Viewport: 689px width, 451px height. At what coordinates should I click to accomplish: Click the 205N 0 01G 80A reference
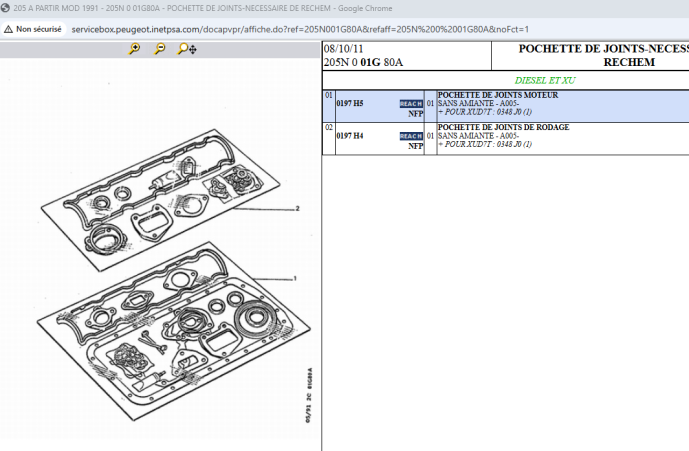pos(363,62)
